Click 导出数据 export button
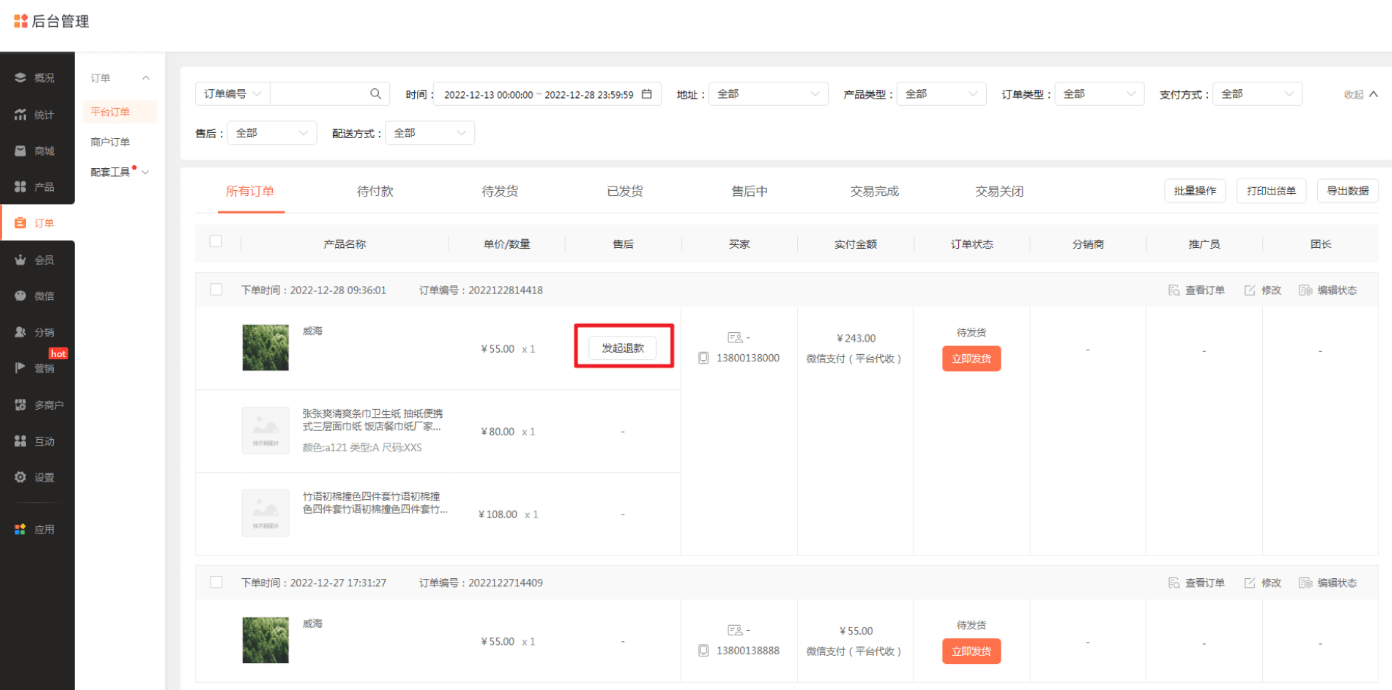Screen dimensions: 1392x690 click(1348, 191)
